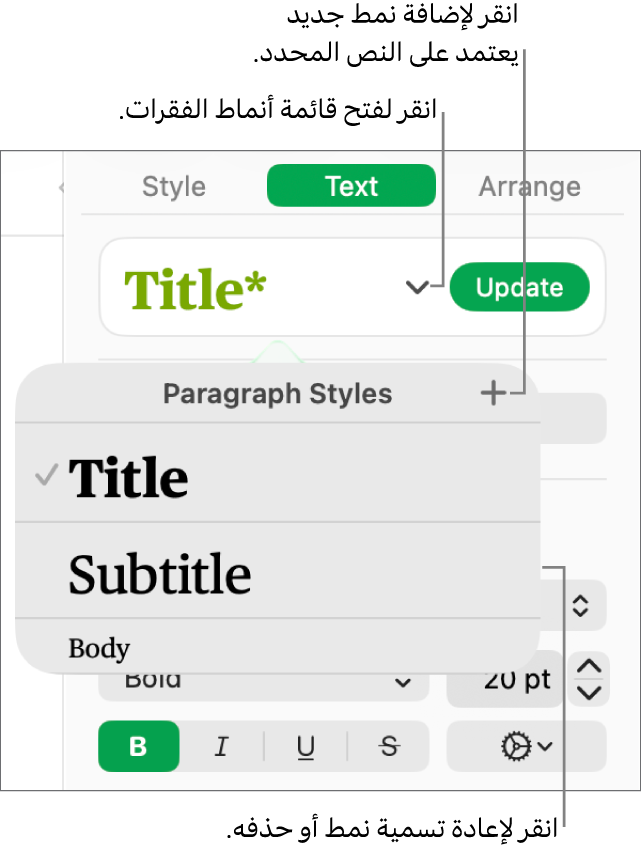Click the Update button

[519, 288]
